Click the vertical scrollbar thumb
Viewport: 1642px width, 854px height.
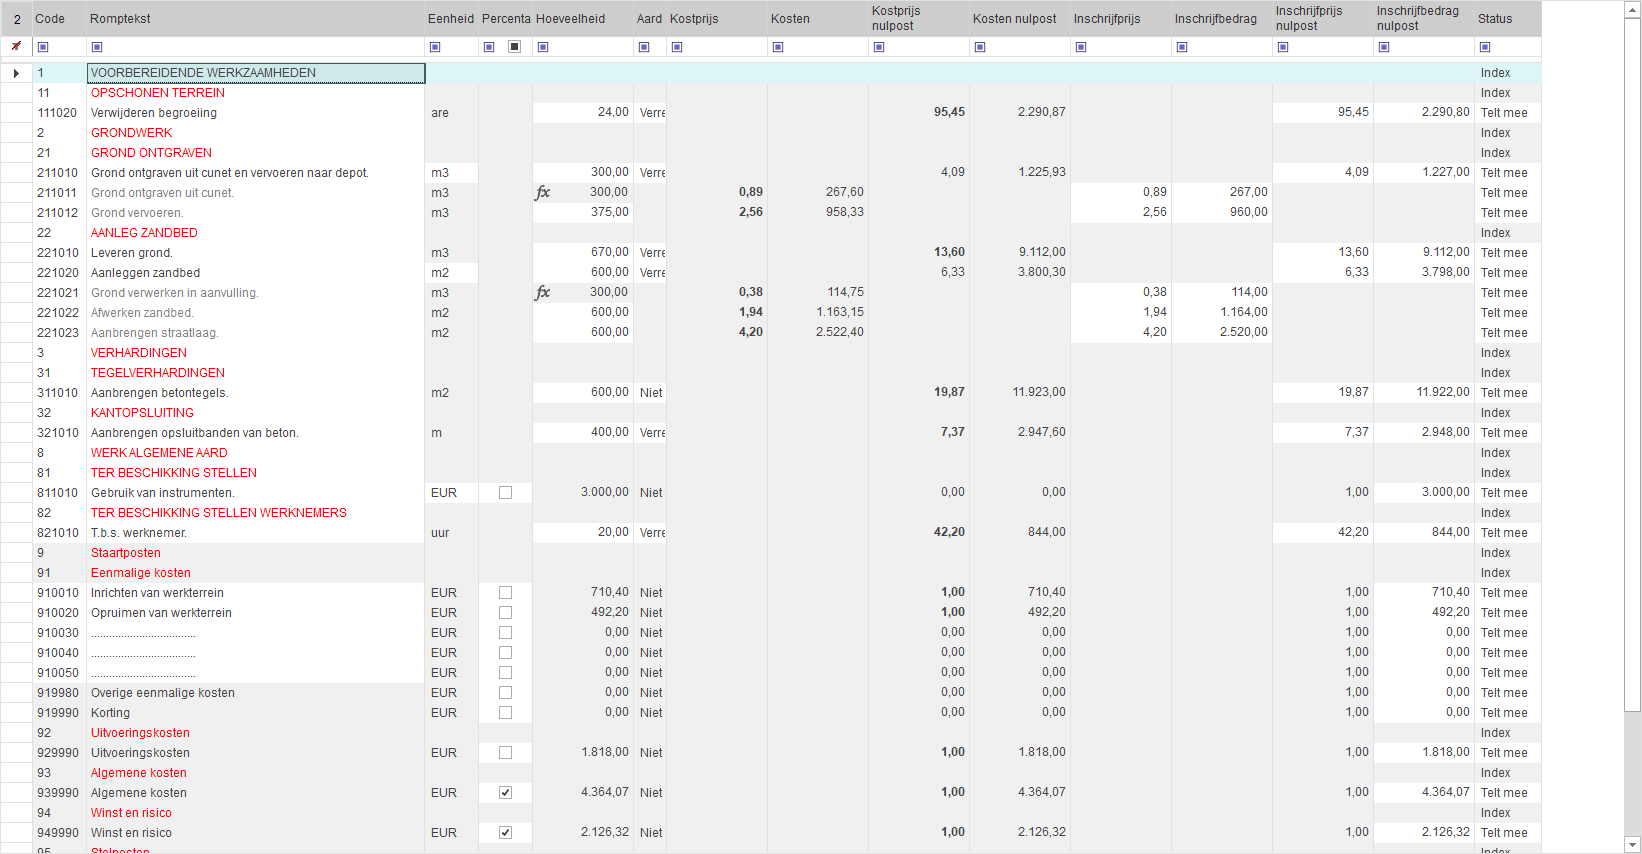(1632, 365)
